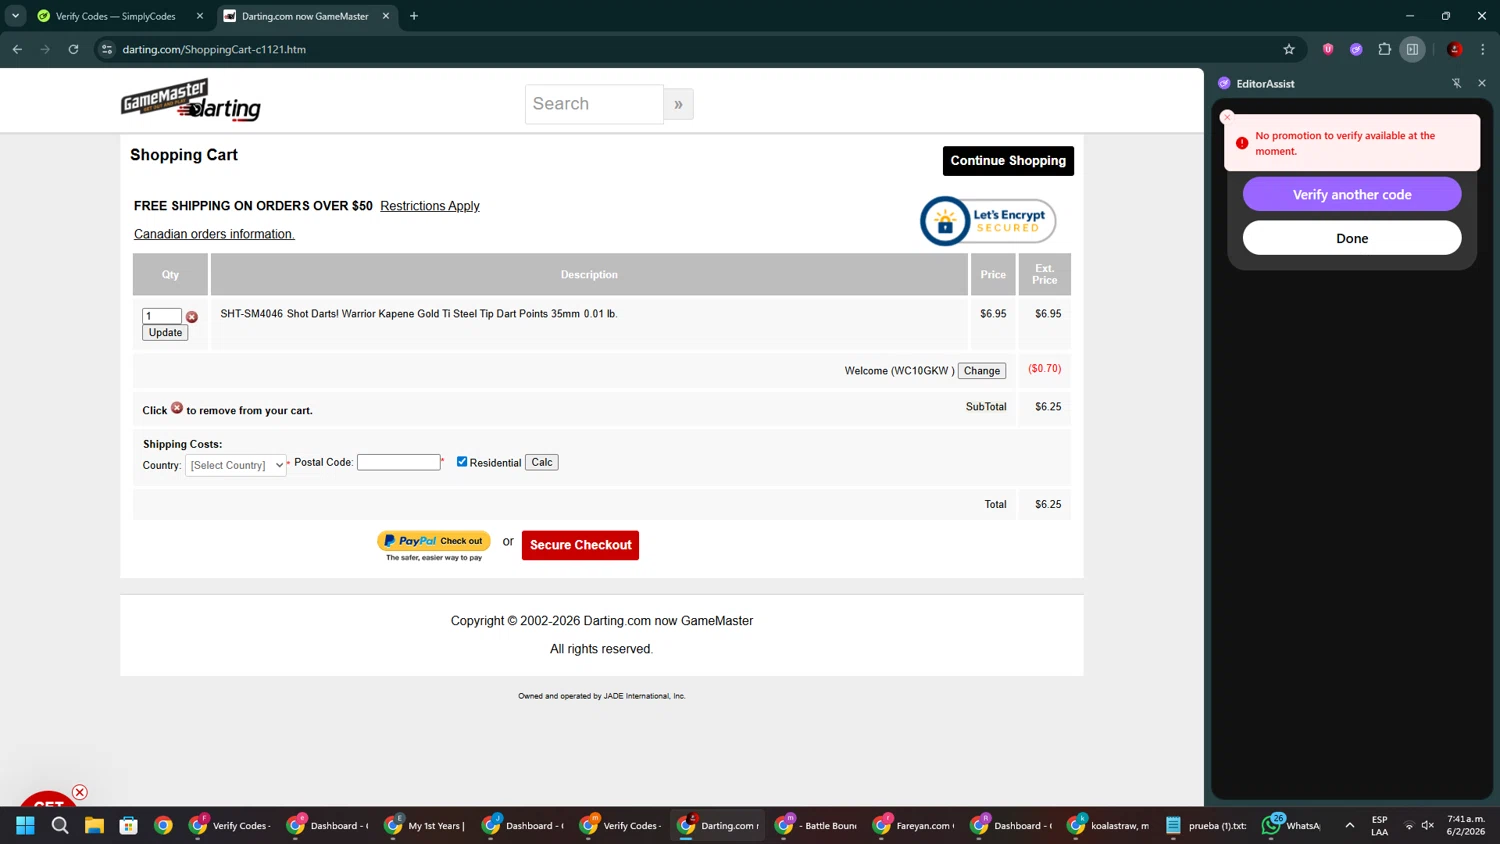This screenshot has width=1500, height=844.
Task: Open the Country select dropdown
Action: (236, 465)
